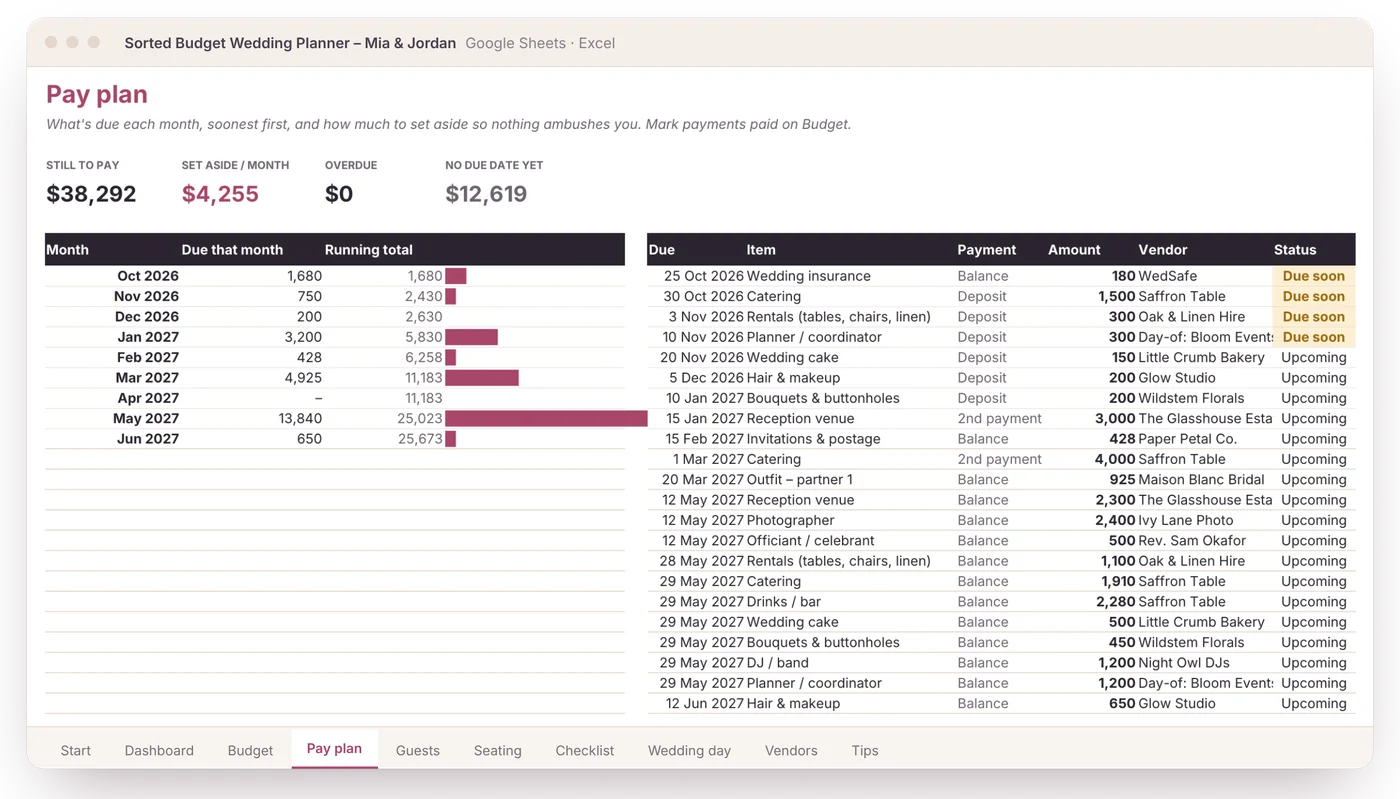Select the Amount column header
The image size is (1400, 799).
pyautogui.click(x=1074, y=250)
